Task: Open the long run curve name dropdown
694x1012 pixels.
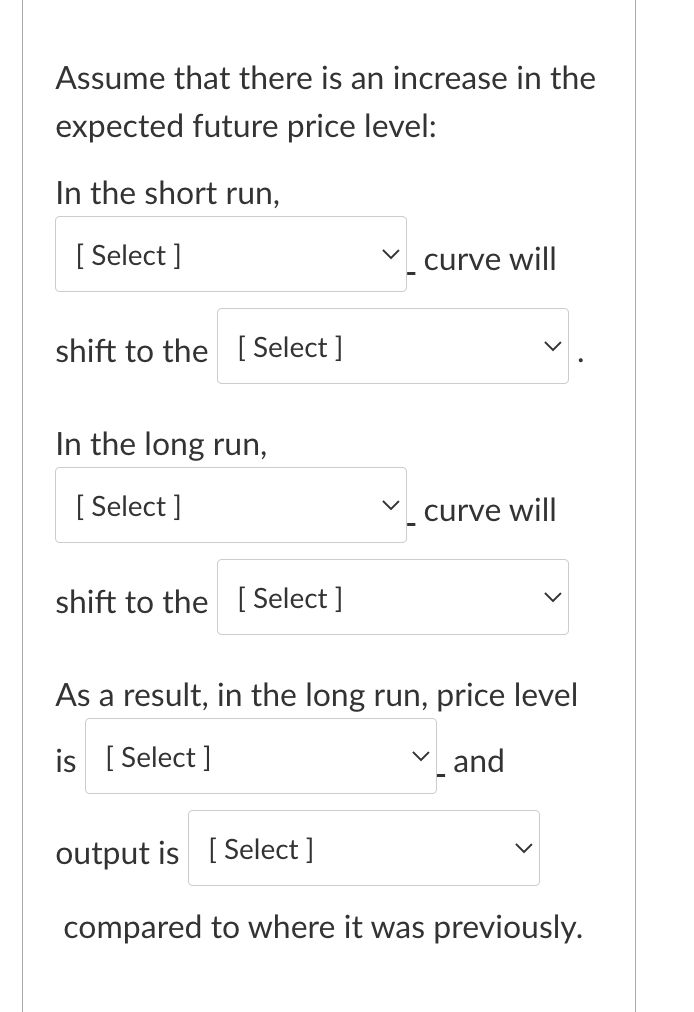Action: pos(230,505)
